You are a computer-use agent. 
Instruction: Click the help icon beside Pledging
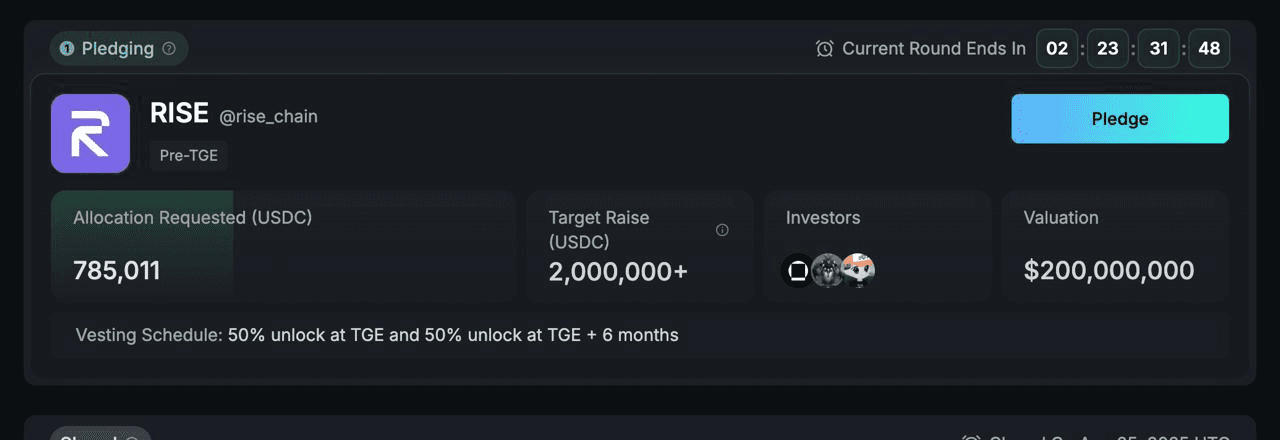coord(169,48)
